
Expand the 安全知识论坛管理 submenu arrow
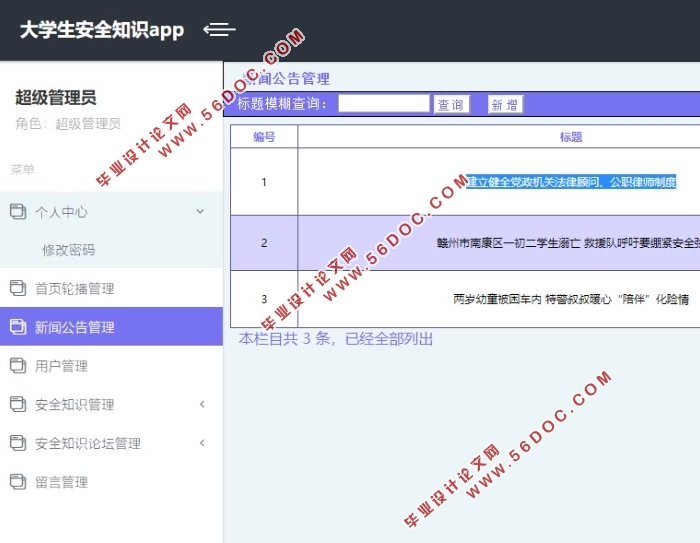coord(202,443)
